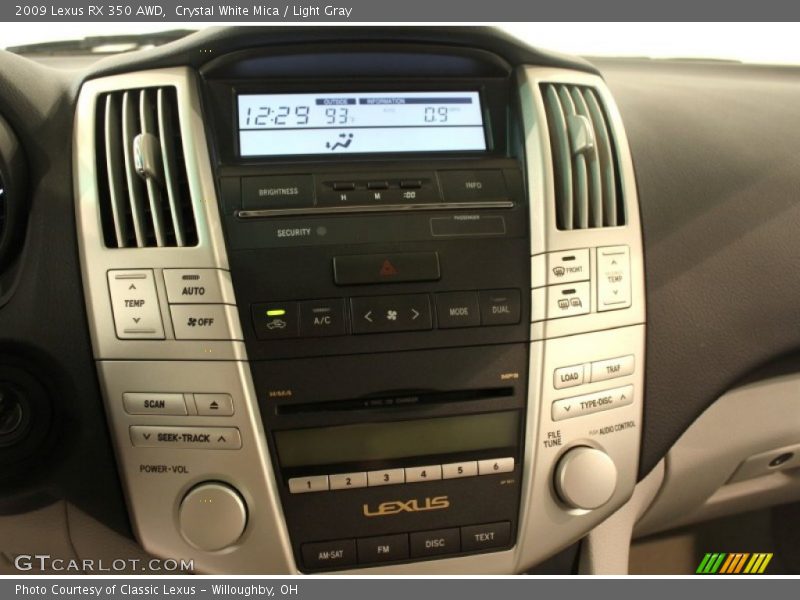Image resolution: width=800 pixels, height=600 pixels.
Task: Eject the disc with eject button
Action: 214,405
